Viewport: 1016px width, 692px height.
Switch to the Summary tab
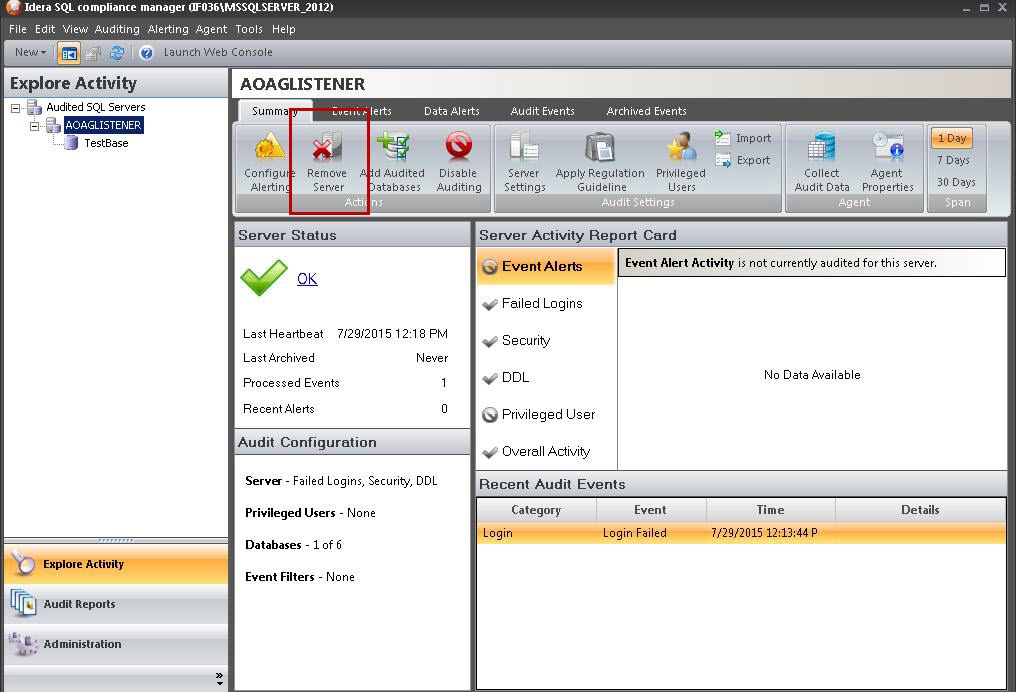[275, 111]
